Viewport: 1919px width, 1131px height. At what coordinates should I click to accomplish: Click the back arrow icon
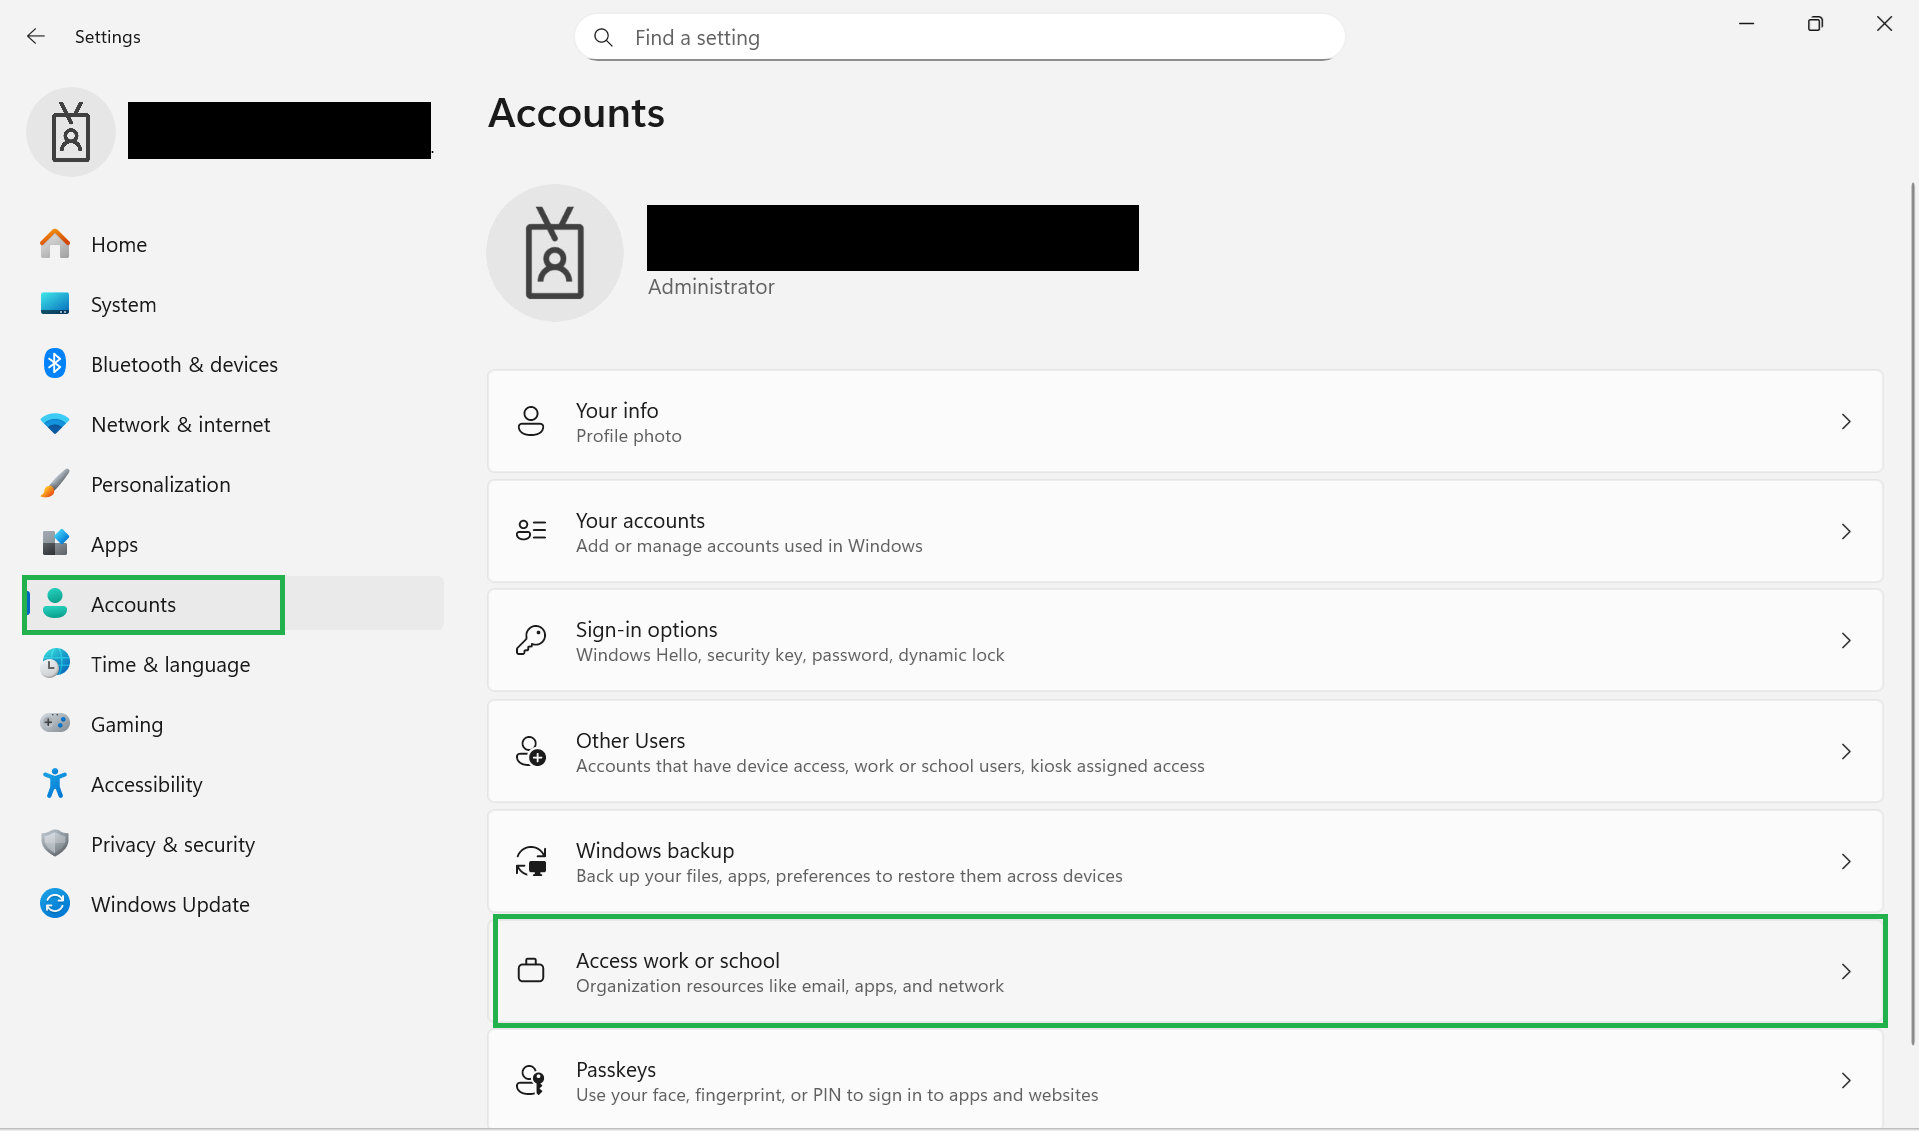tap(36, 37)
